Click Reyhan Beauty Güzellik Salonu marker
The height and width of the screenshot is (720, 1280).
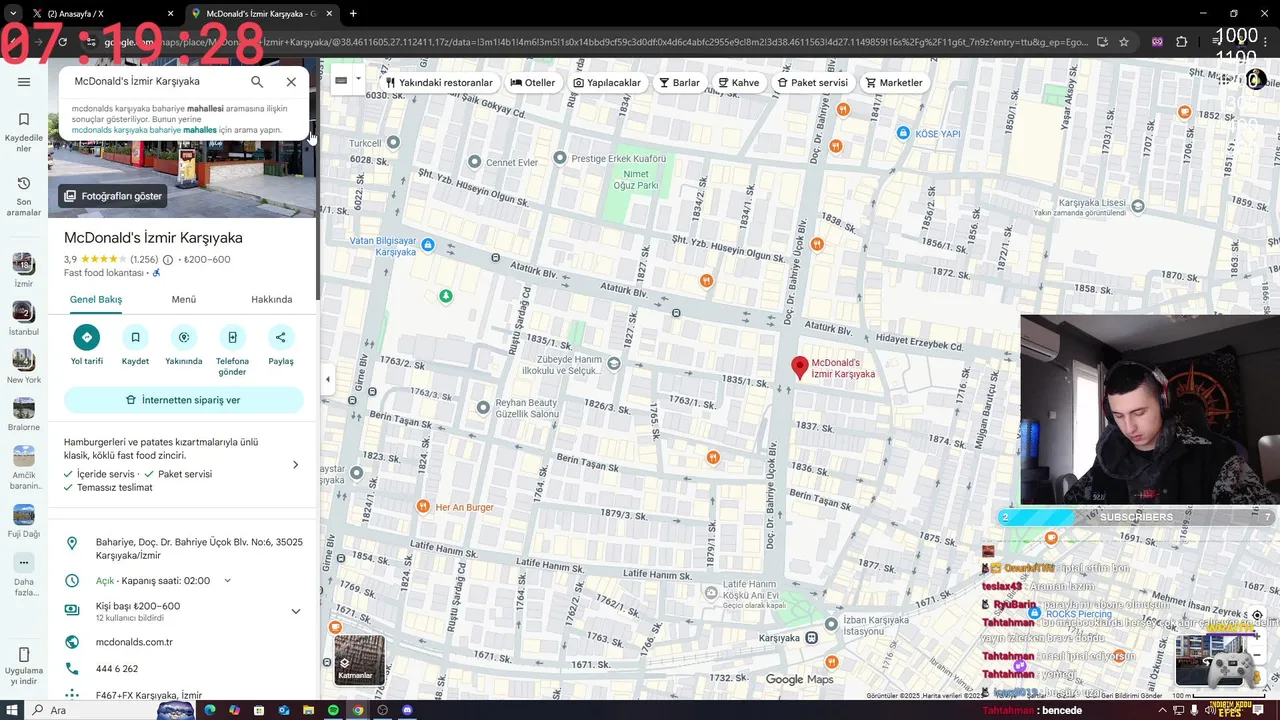point(483,407)
